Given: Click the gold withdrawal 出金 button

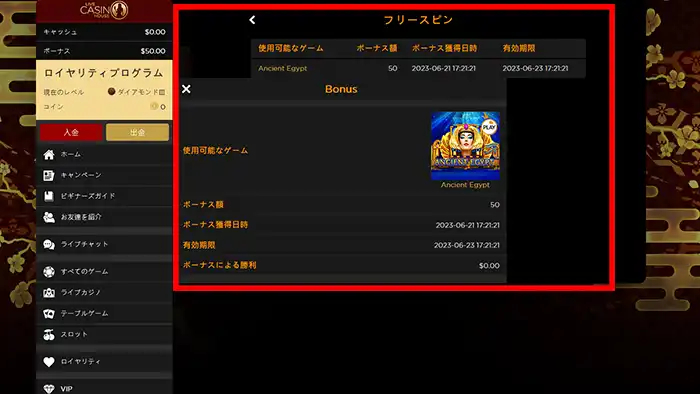Looking at the screenshot, I should point(138,133).
